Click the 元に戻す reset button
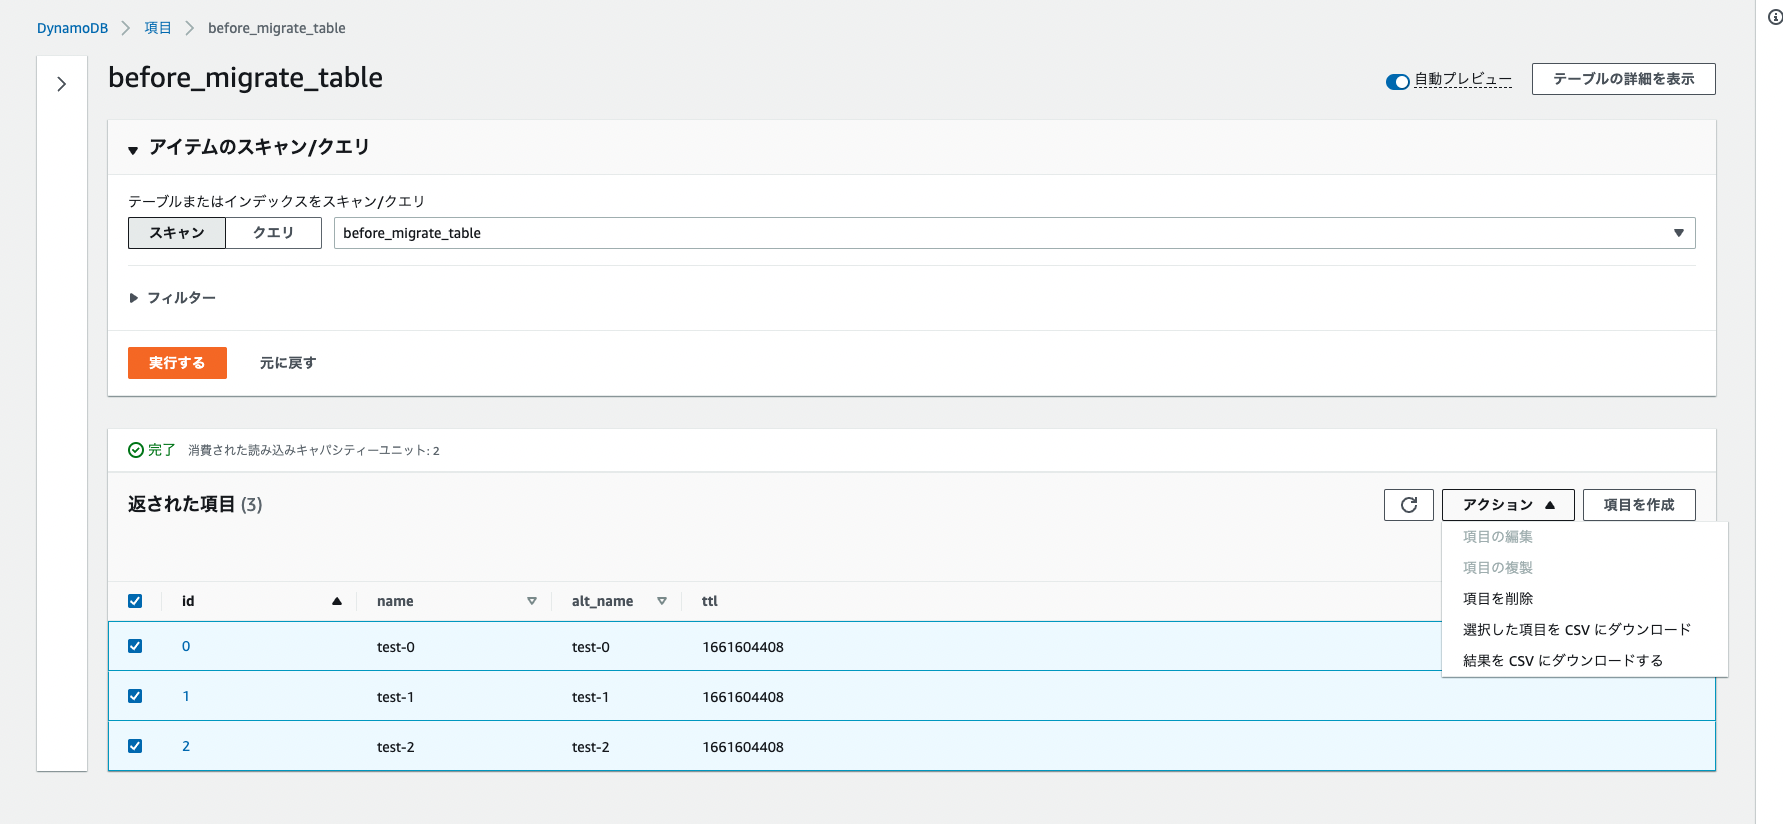This screenshot has width=1783, height=824. [x=288, y=363]
